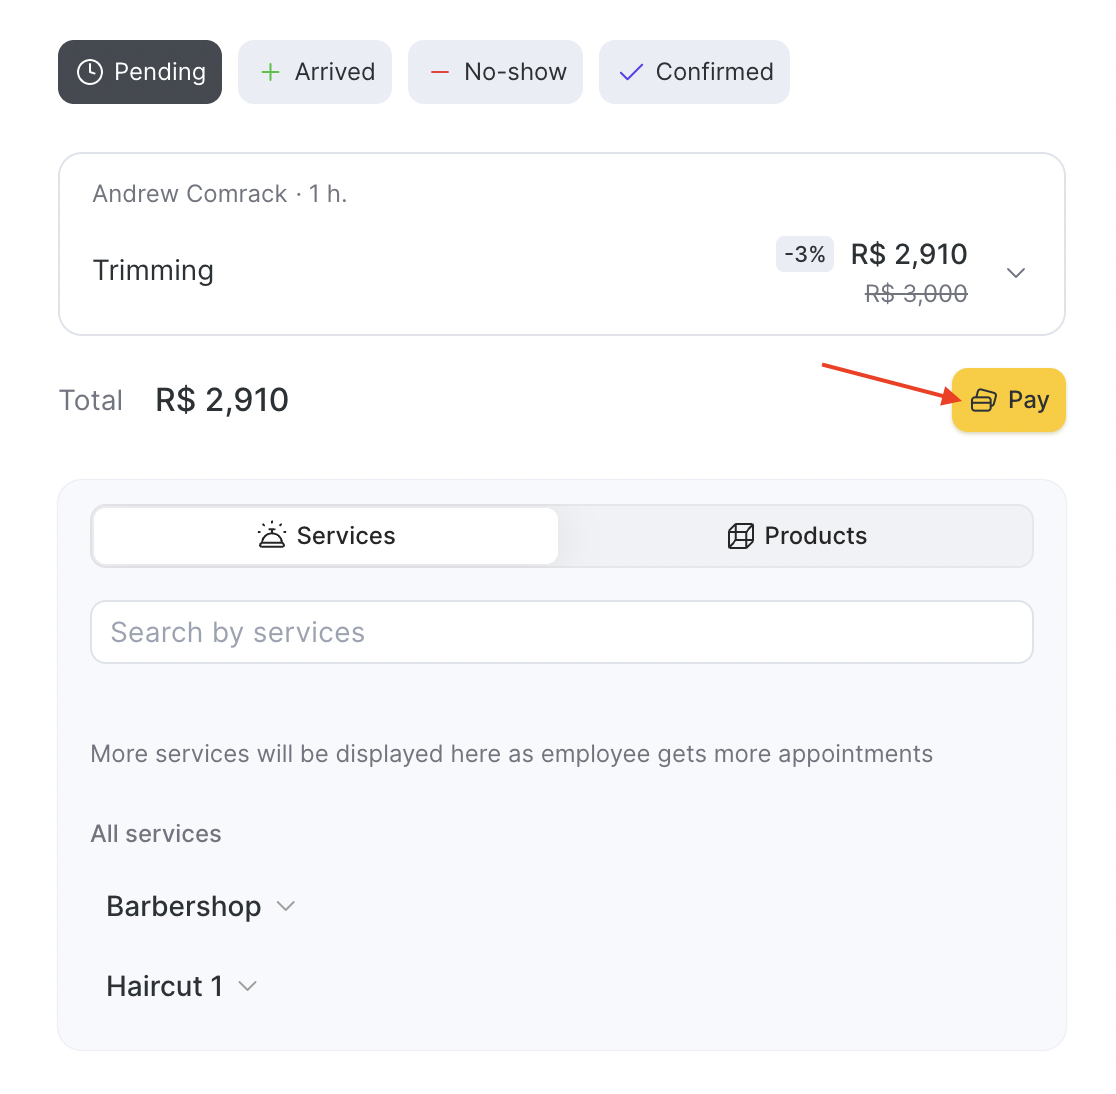Image resolution: width=1116 pixels, height=1094 pixels.
Task: Click the Products box icon
Action: click(741, 536)
